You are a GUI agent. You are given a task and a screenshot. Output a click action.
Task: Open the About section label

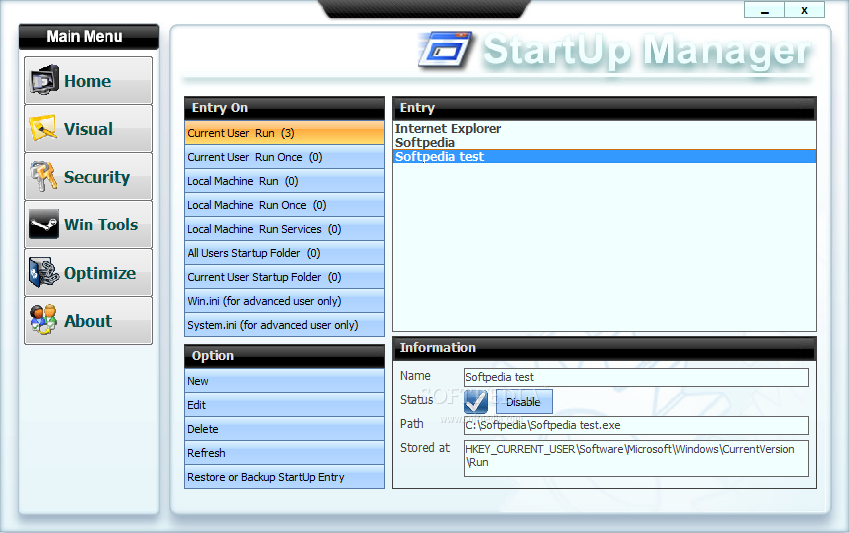point(88,321)
